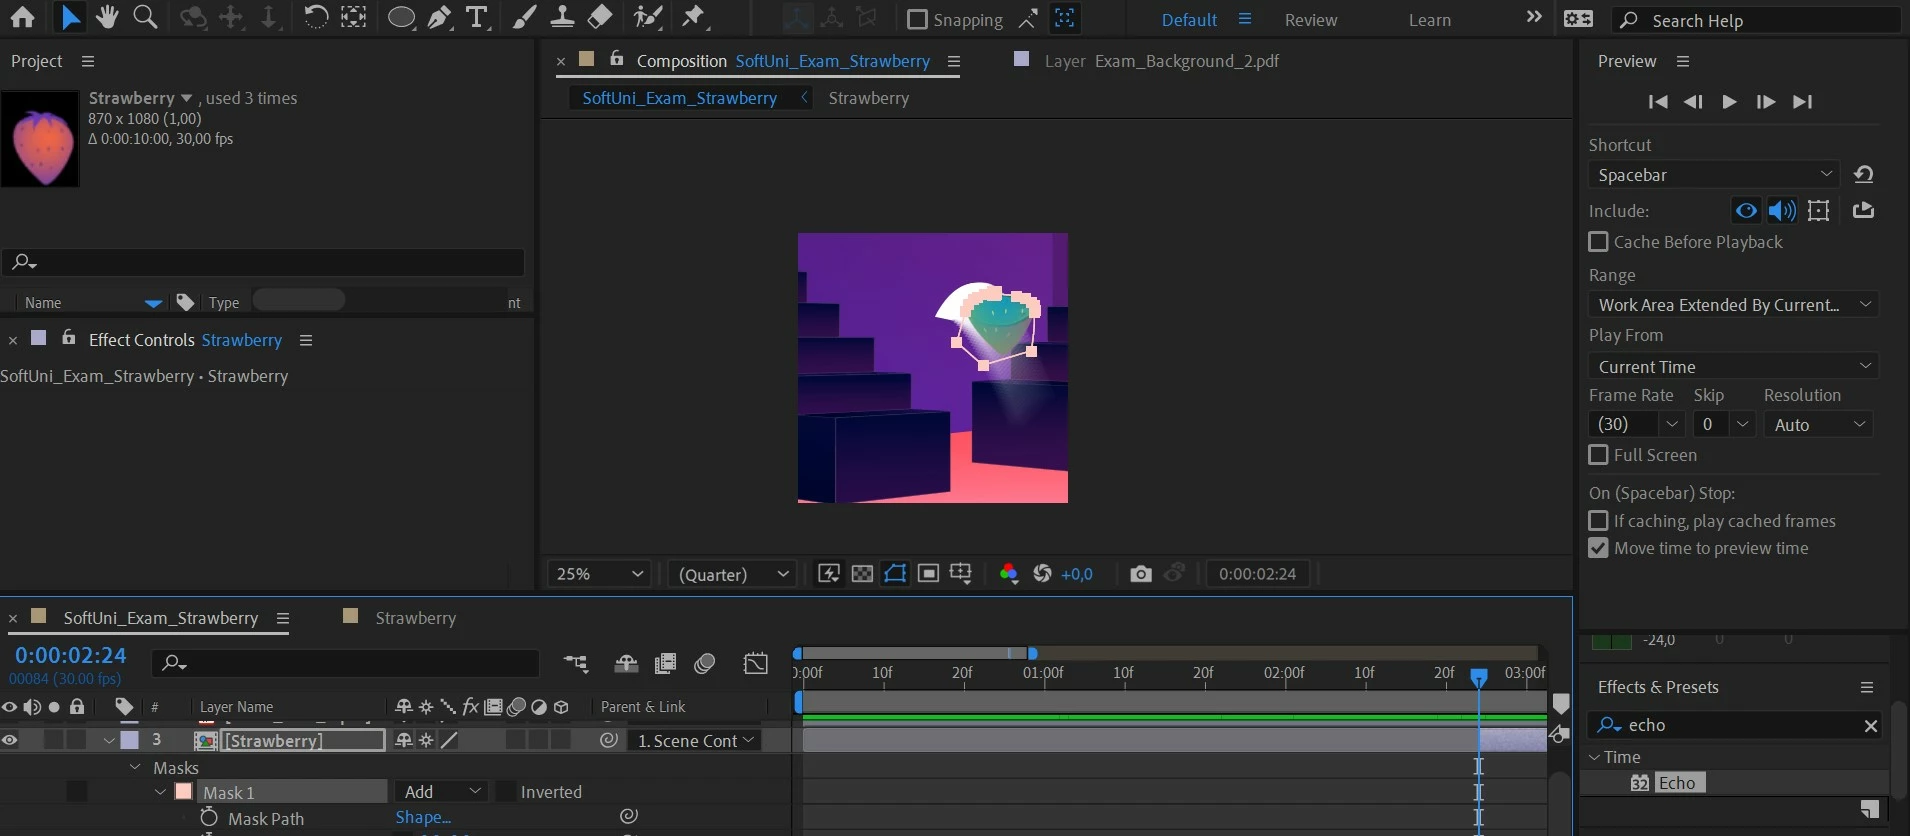Viewport: 1910px width, 836px height.
Task: Toggle mask and shape path visibility
Action: click(x=895, y=573)
